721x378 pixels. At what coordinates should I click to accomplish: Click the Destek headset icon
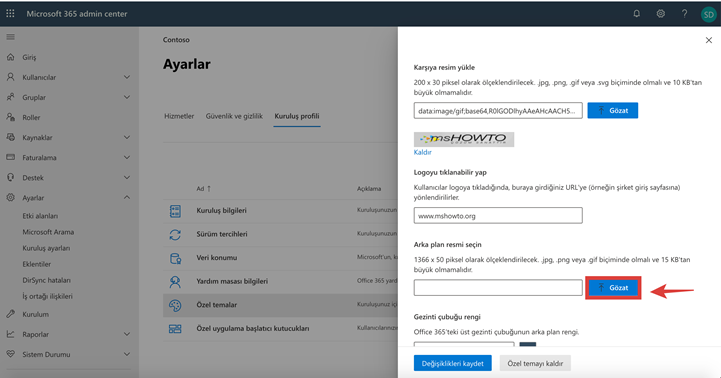pos(11,178)
